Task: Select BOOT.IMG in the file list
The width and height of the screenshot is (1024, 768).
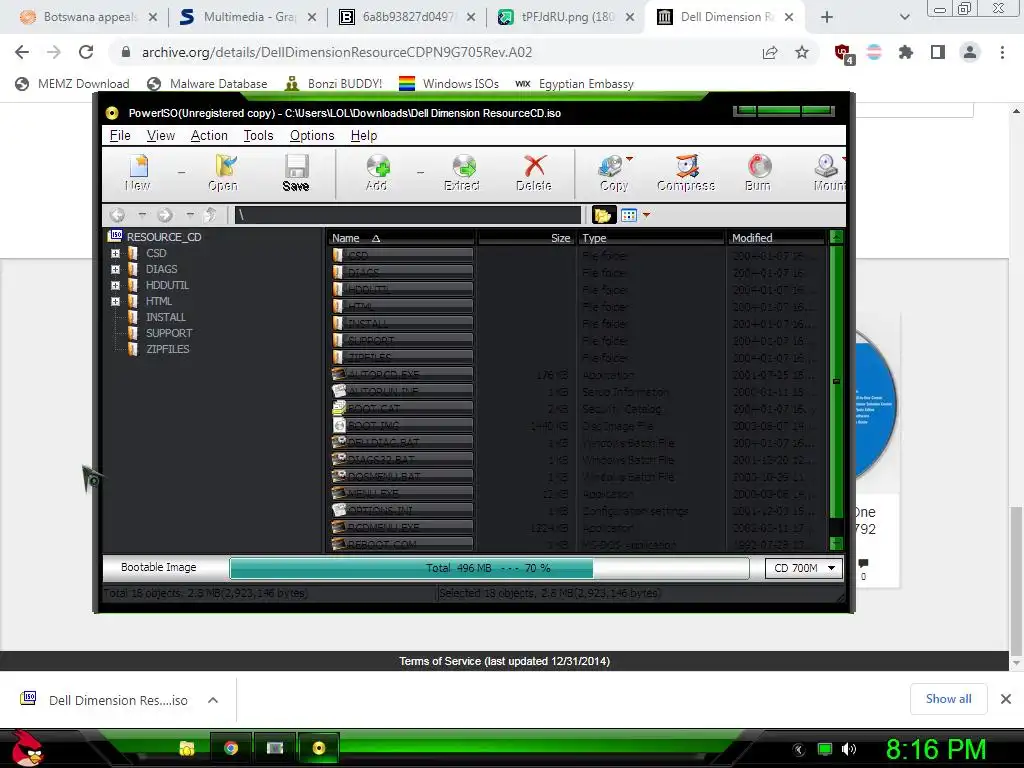Action: [402, 426]
